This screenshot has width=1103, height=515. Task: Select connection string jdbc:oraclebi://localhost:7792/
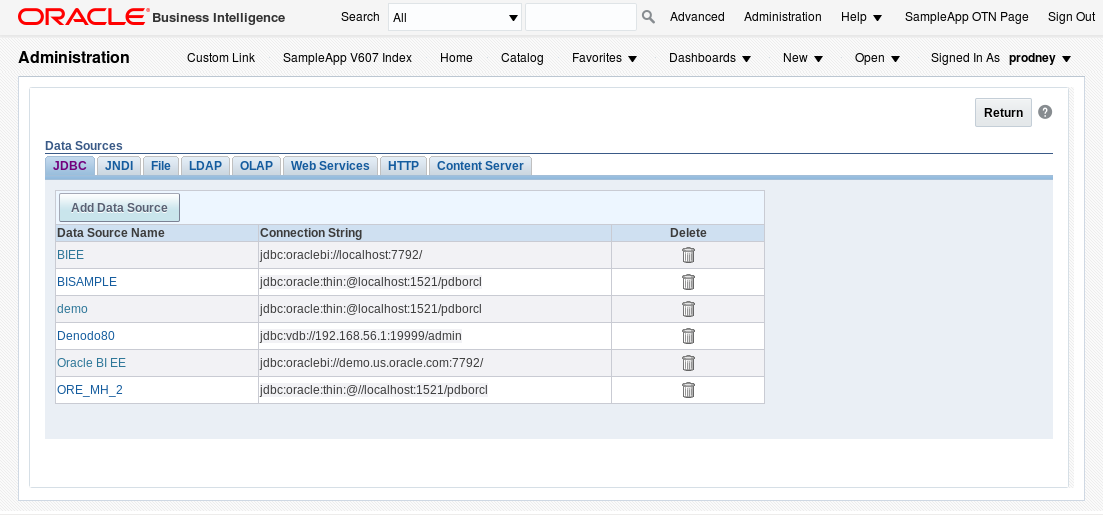(x=341, y=255)
